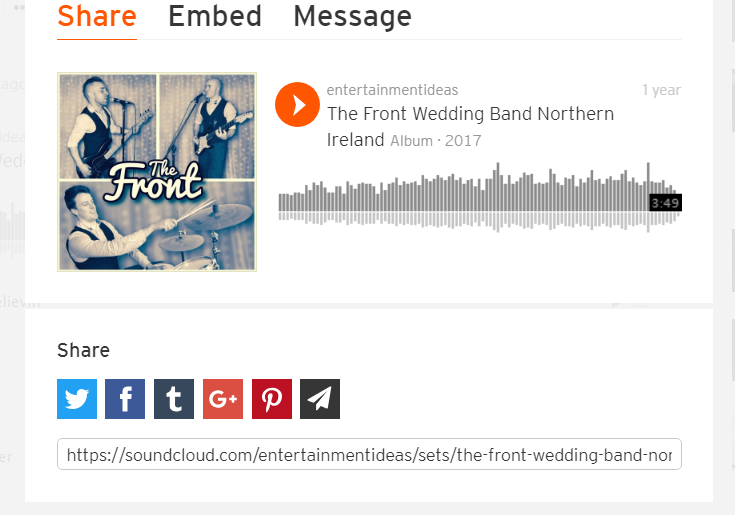This screenshot has height=515, width=735.
Task: Jump to the waveform's tallest peak near end
Action: tap(648, 197)
